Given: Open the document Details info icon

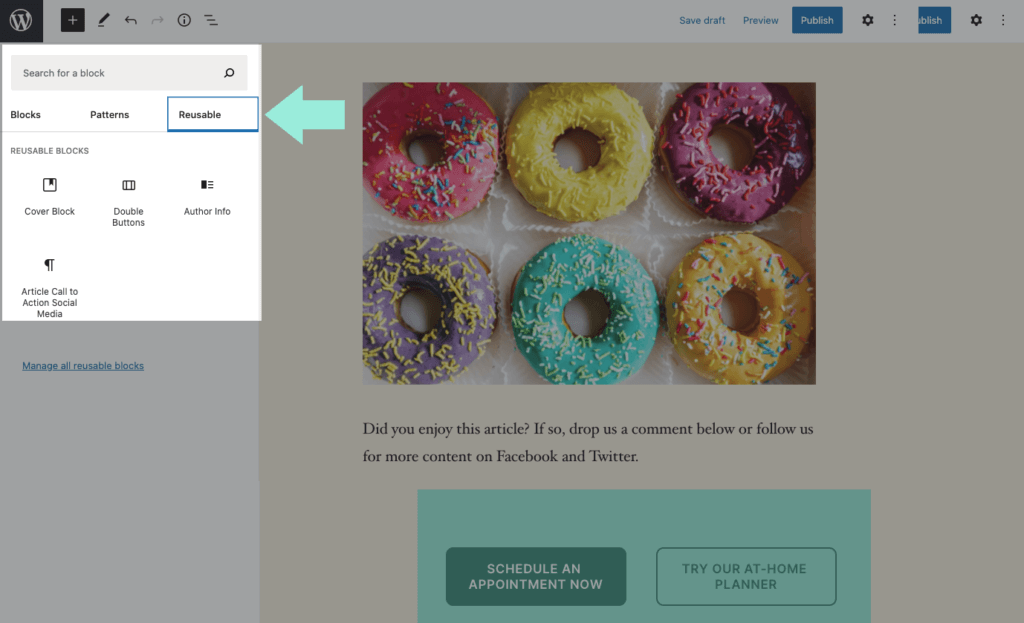Looking at the screenshot, I should [184, 20].
